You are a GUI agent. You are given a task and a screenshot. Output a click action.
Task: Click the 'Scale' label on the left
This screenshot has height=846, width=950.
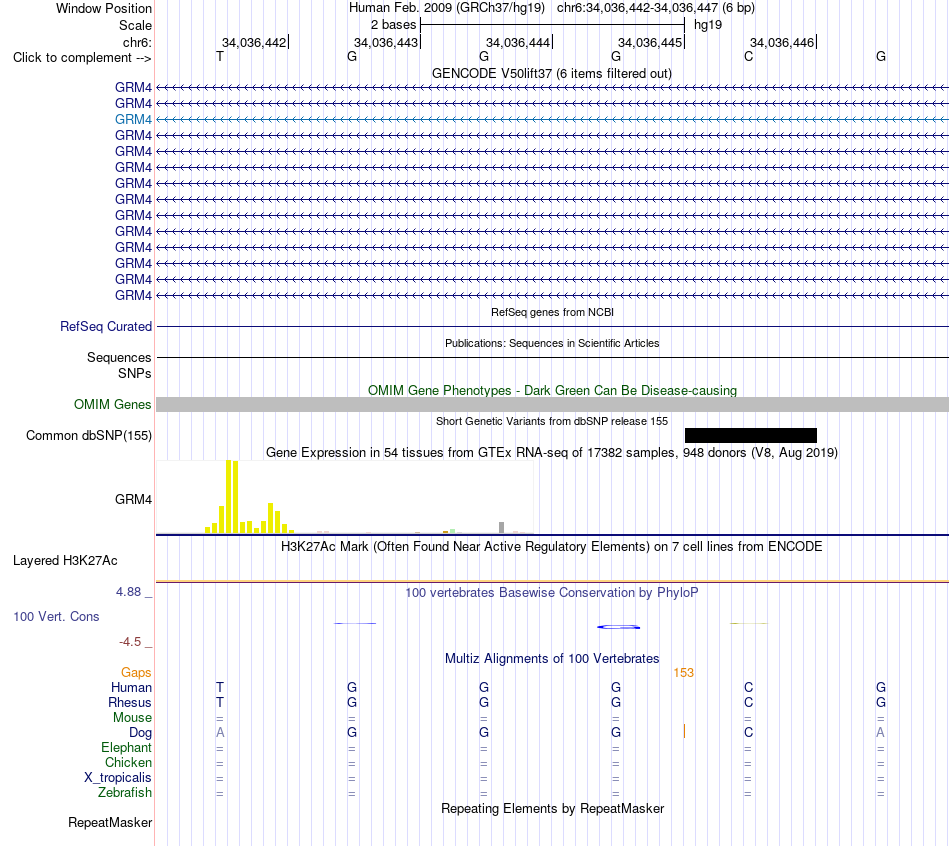click(x=135, y=25)
